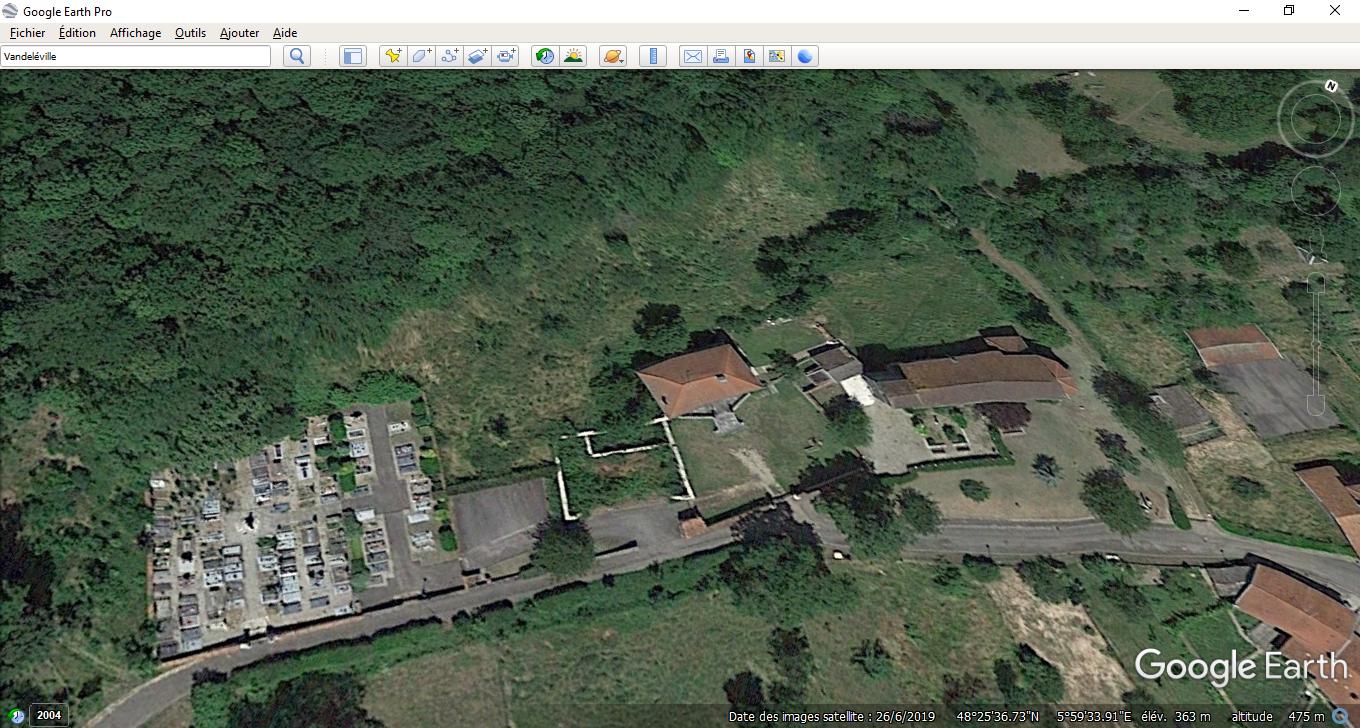Open the Affichage menu
The width and height of the screenshot is (1360, 728).
point(135,33)
